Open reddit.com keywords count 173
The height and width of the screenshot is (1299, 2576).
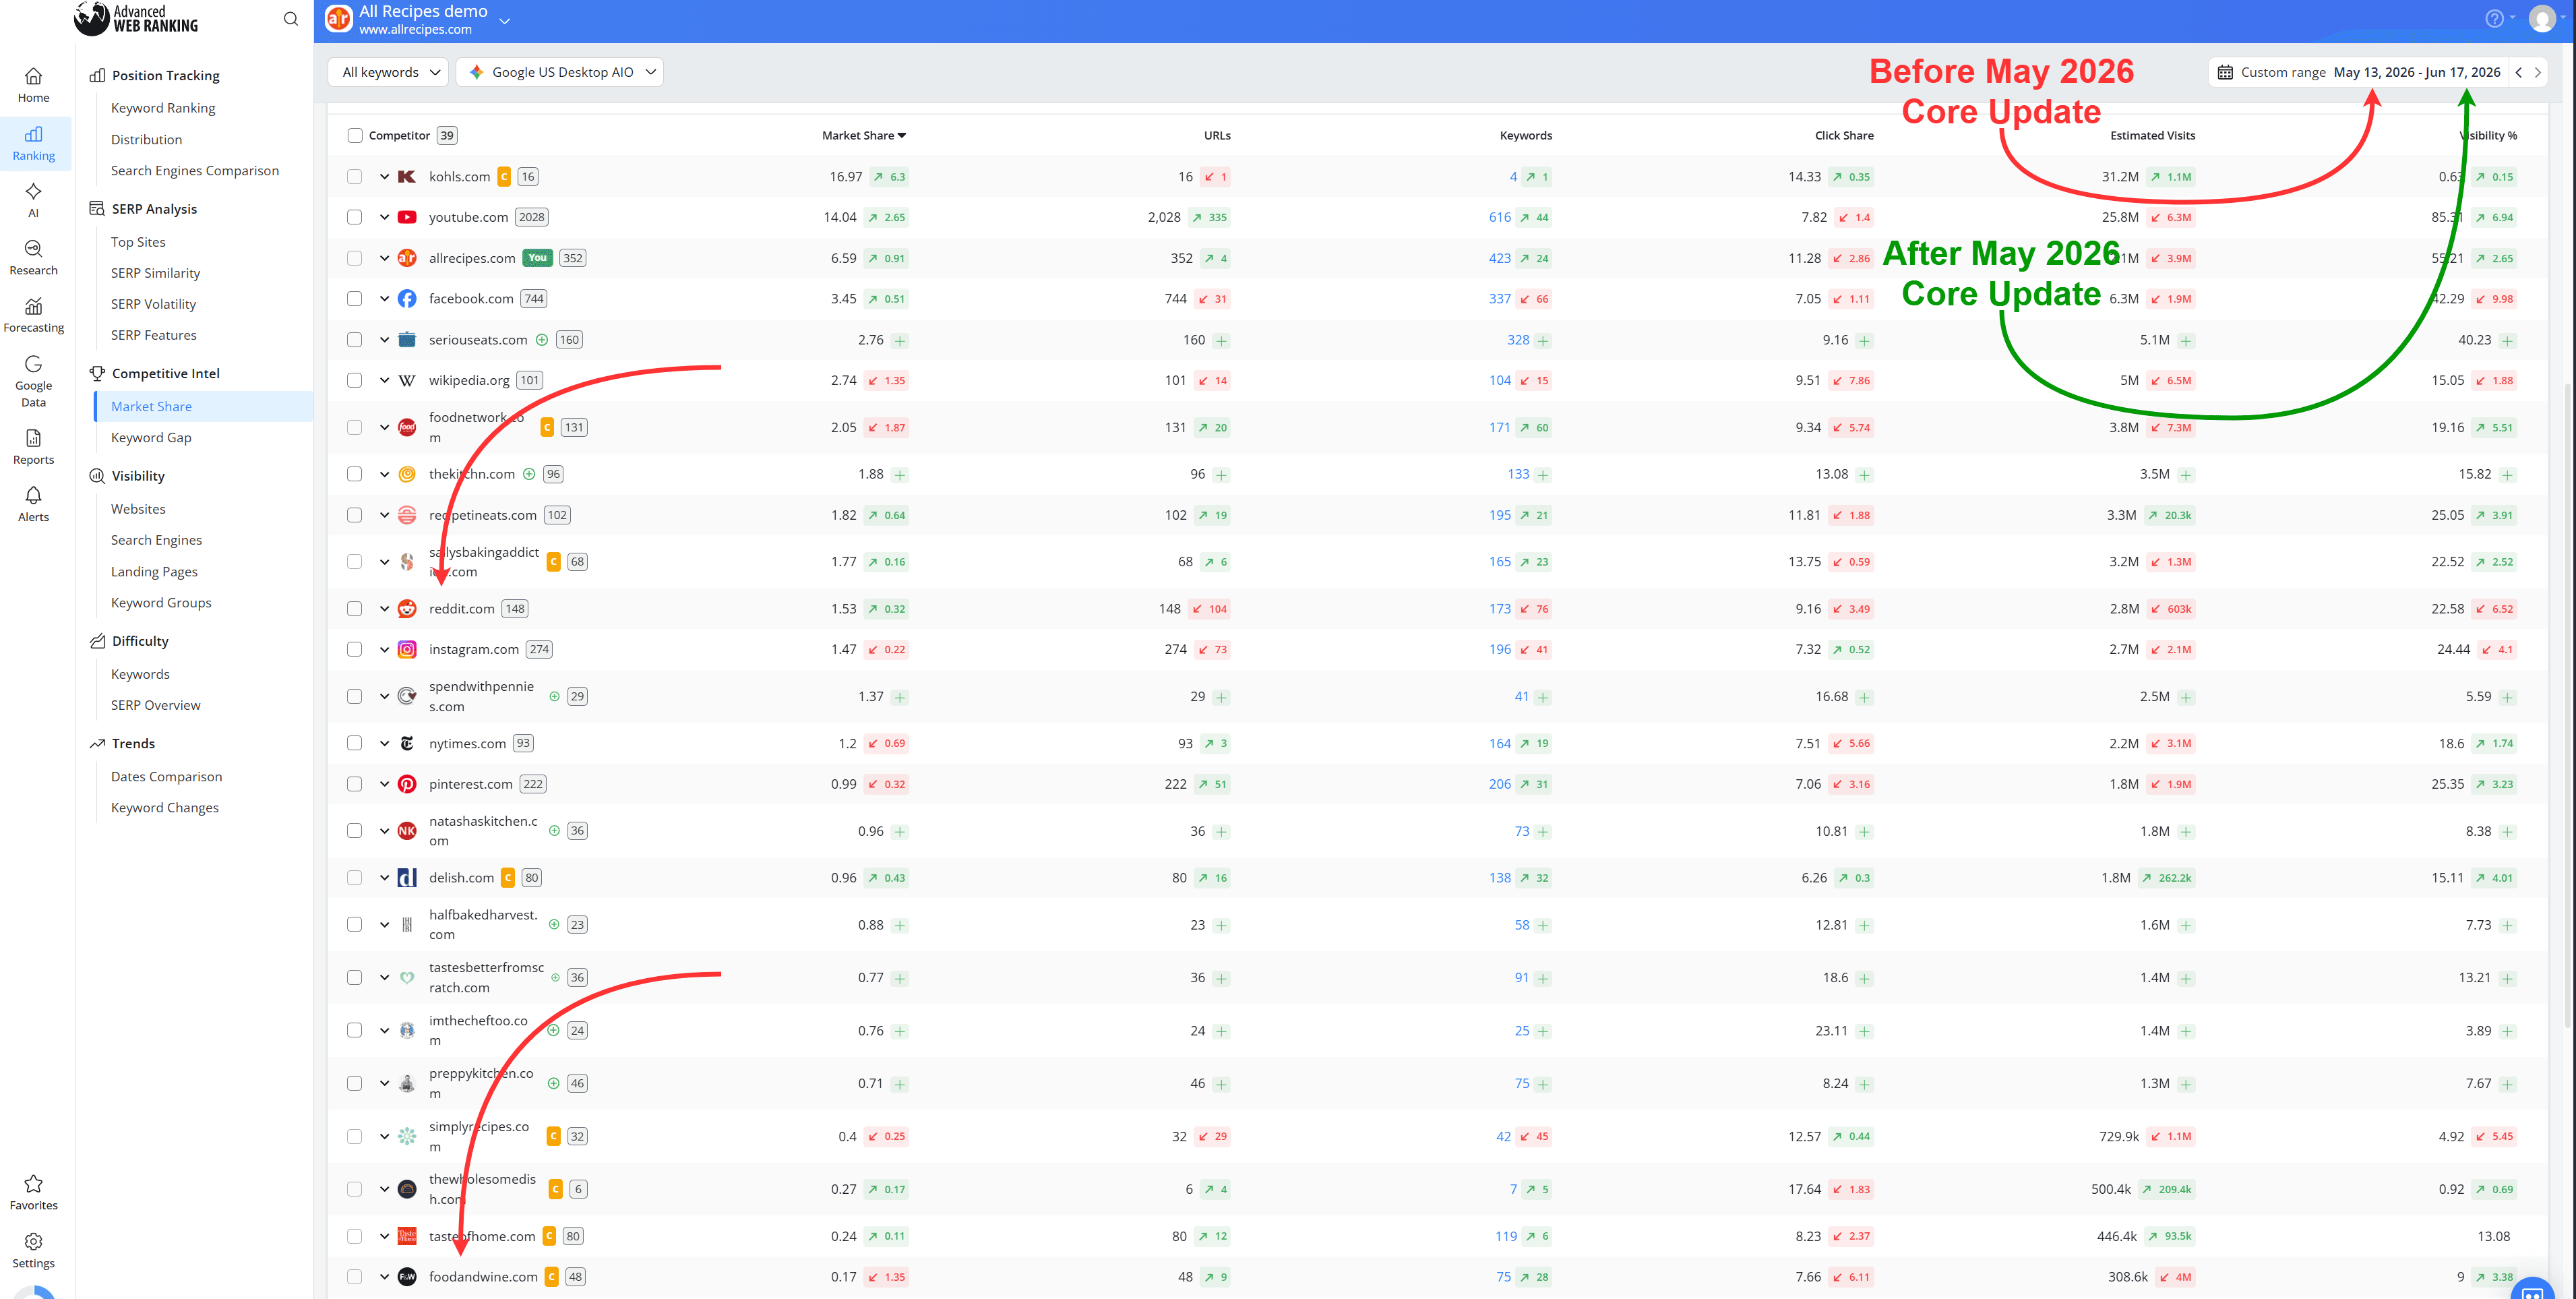(1499, 609)
